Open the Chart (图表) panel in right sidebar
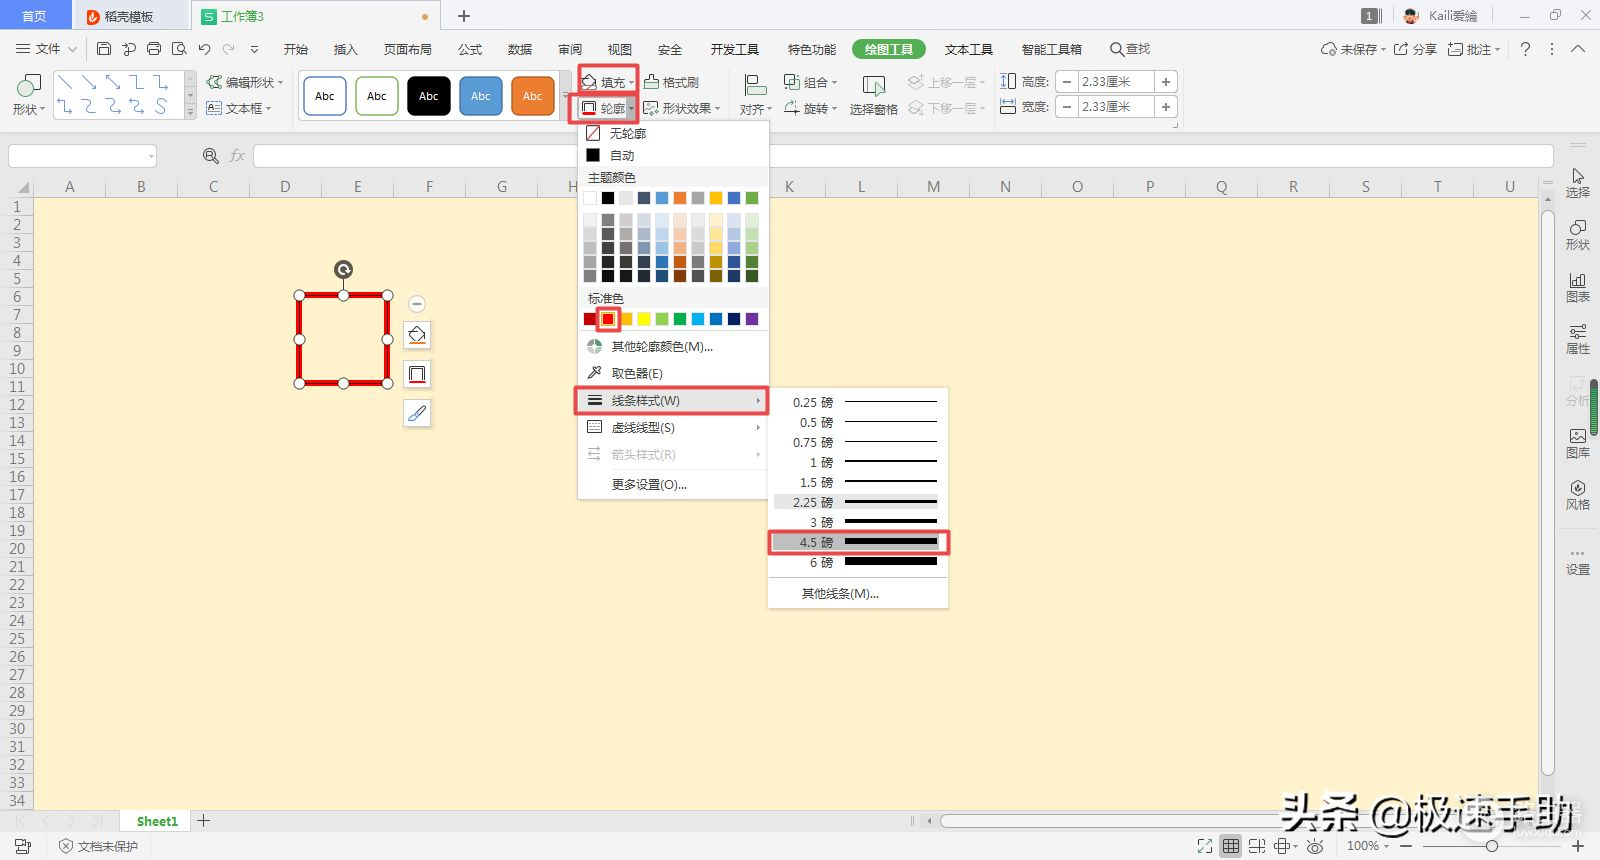1600x860 pixels. coord(1577,286)
